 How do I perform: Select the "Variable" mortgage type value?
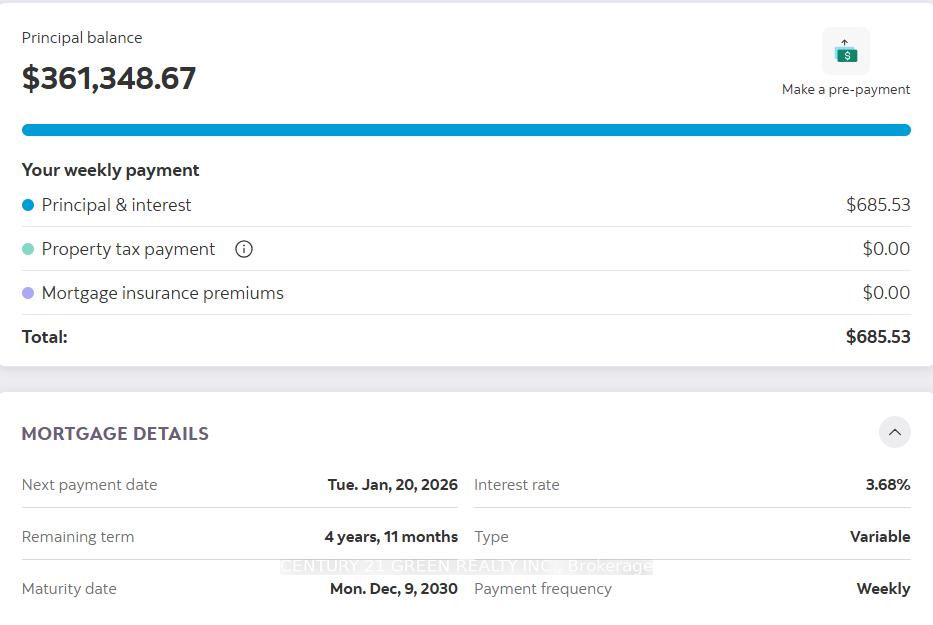pos(880,537)
